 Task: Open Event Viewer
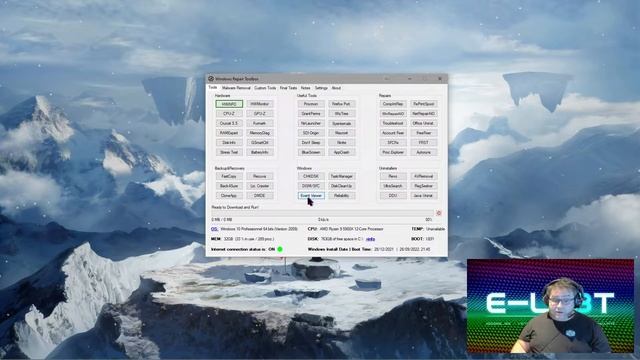[311, 196]
